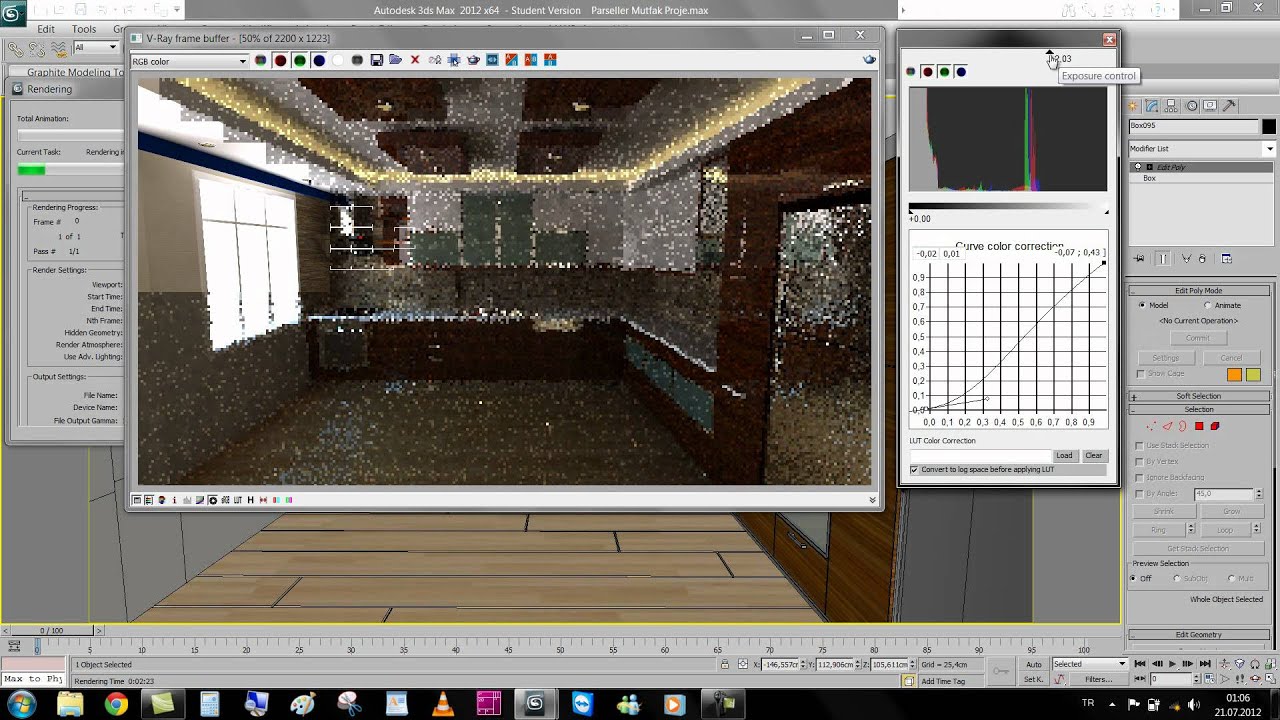Image resolution: width=1280 pixels, height=720 pixels.
Task: Click the LUT file path field
Action: point(979,456)
